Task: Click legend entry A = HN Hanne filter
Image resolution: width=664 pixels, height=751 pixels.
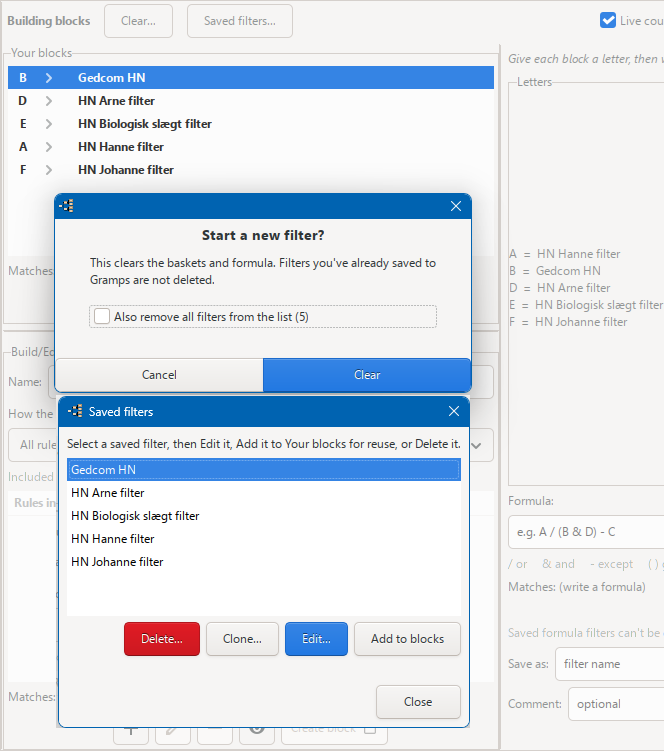Action: [x=565, y=254]
